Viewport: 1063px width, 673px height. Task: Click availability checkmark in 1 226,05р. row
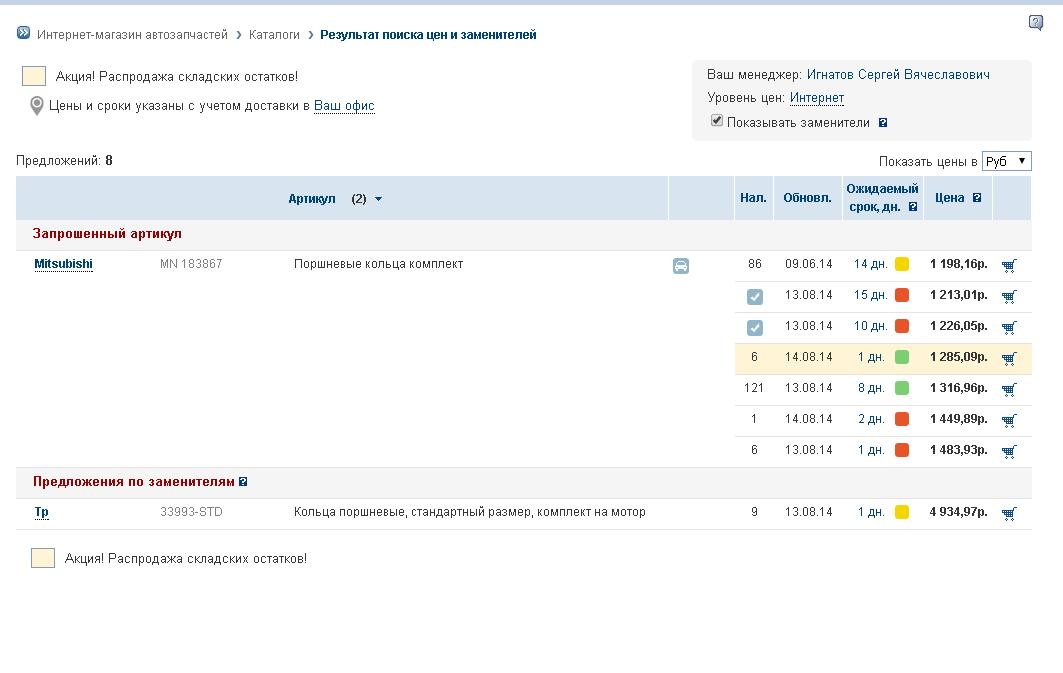click(x=755, y=327)
